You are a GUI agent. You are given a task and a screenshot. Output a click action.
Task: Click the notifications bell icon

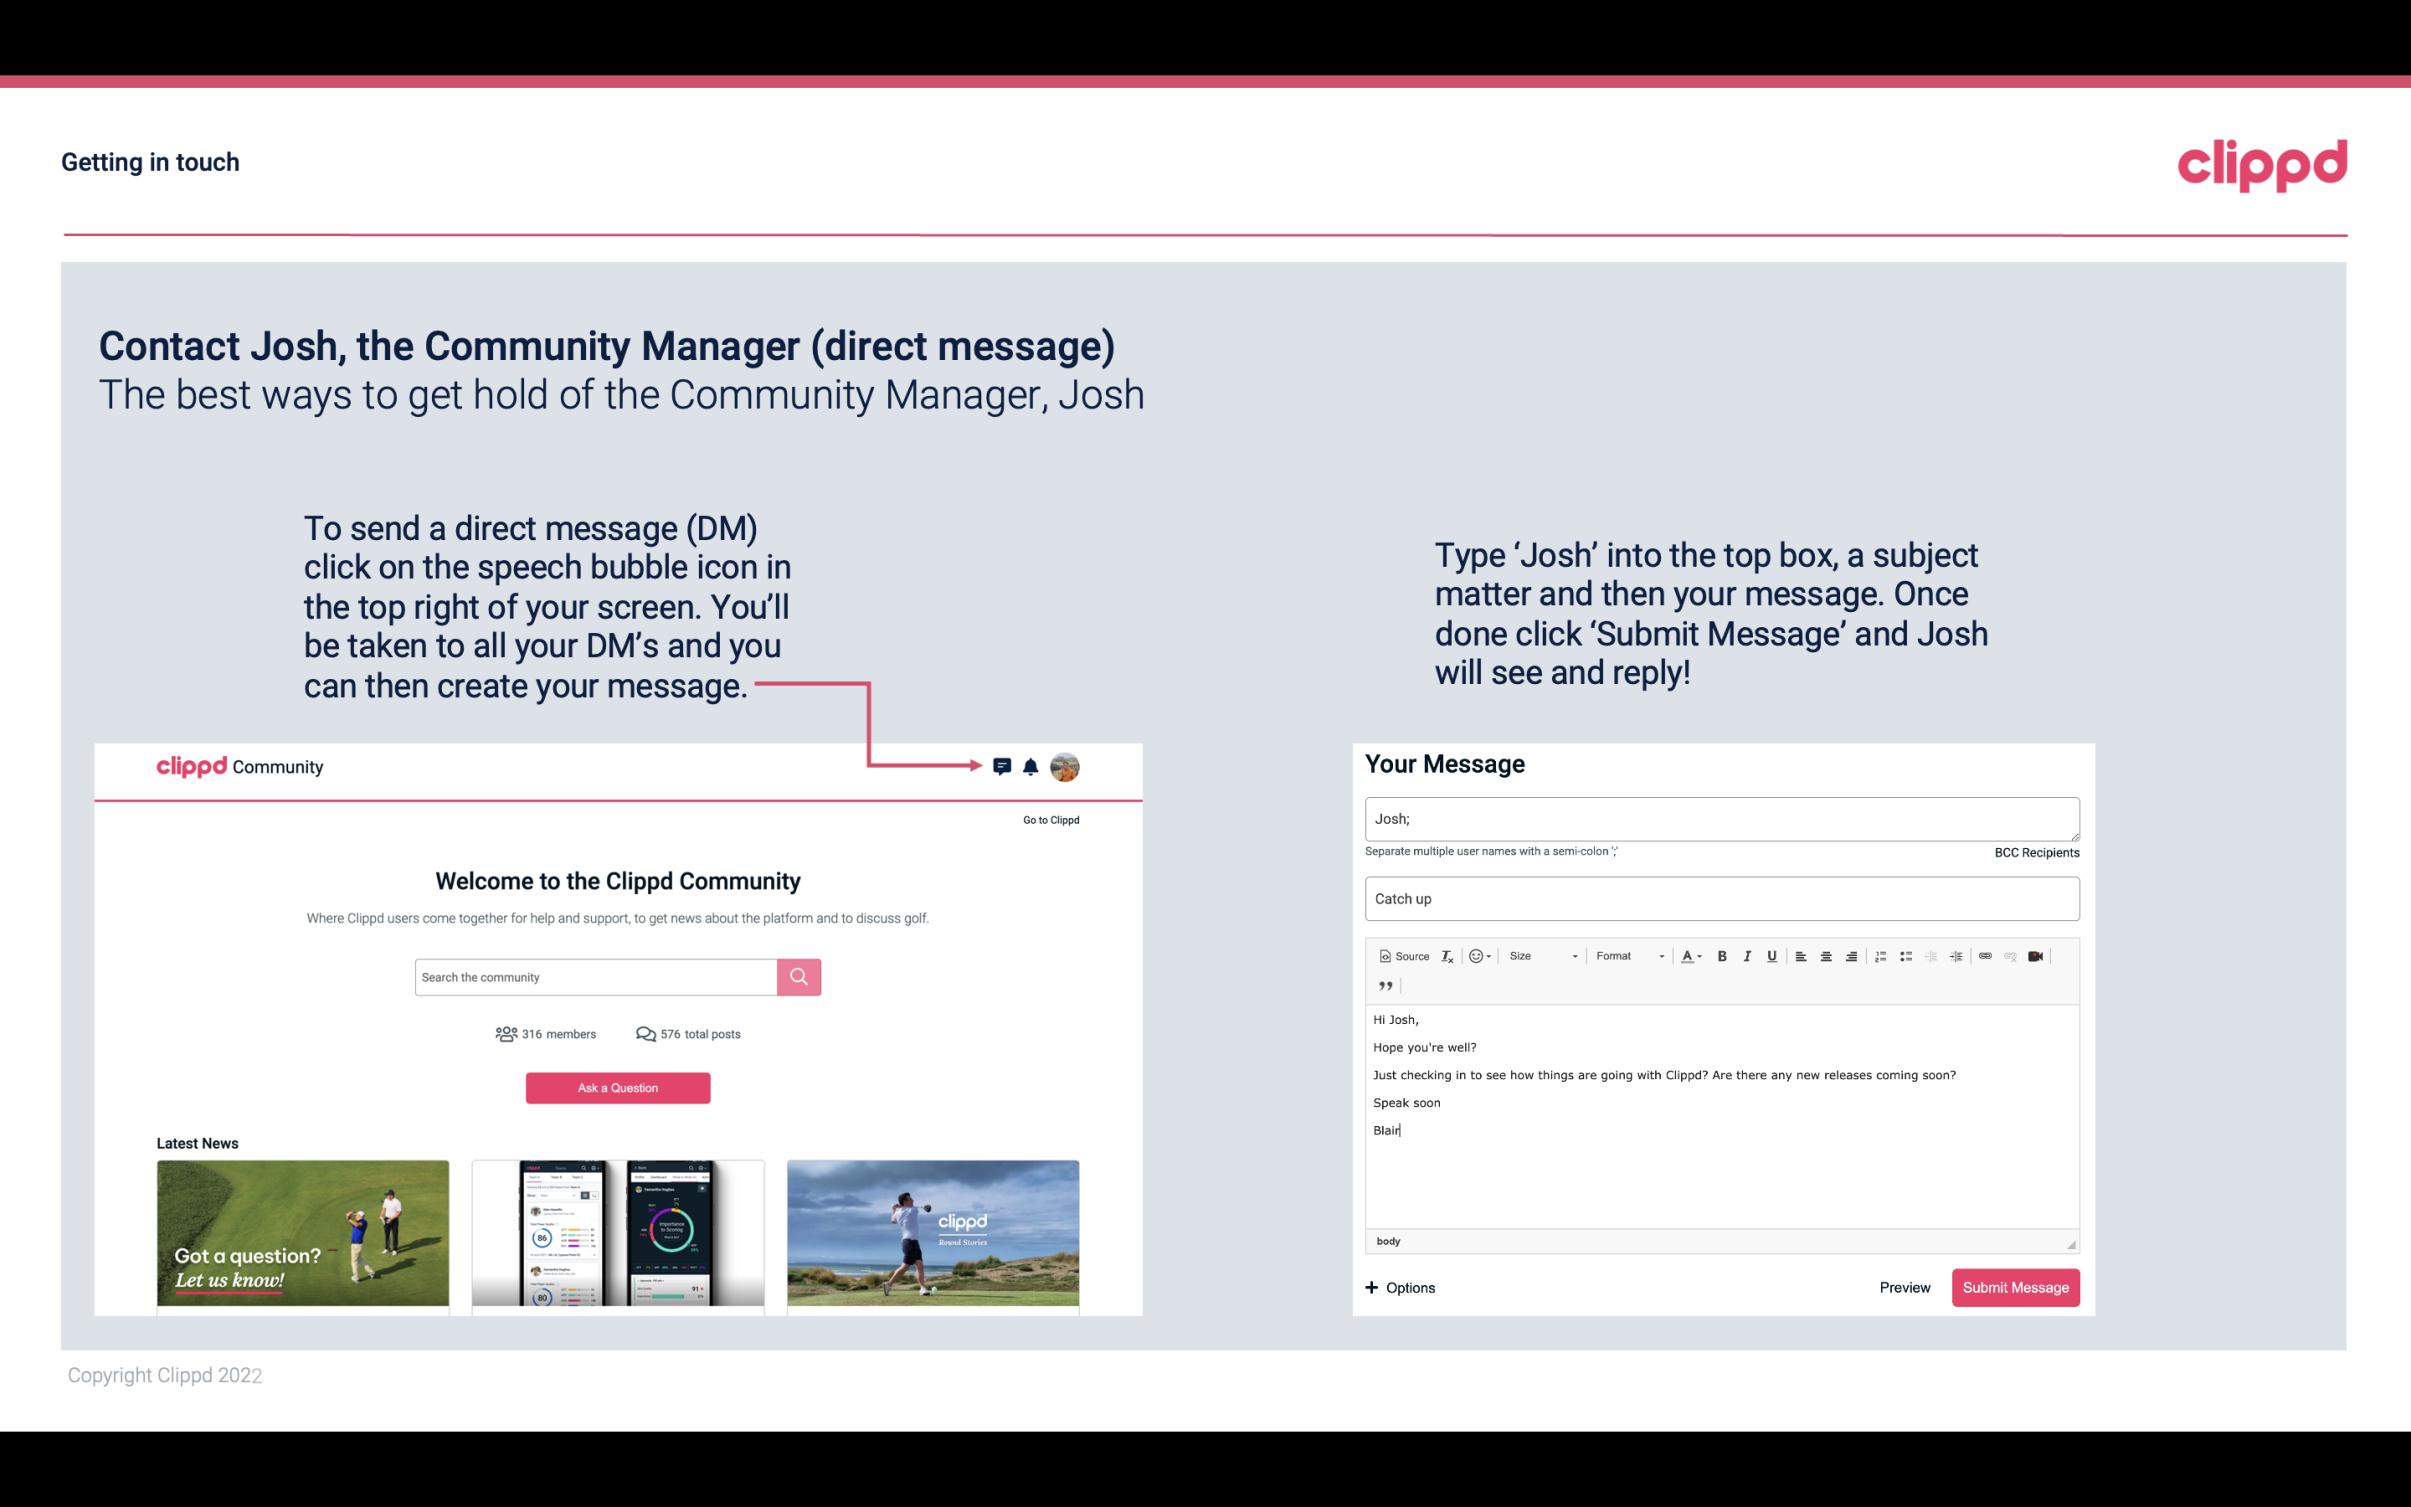[x=1031, y=766]
